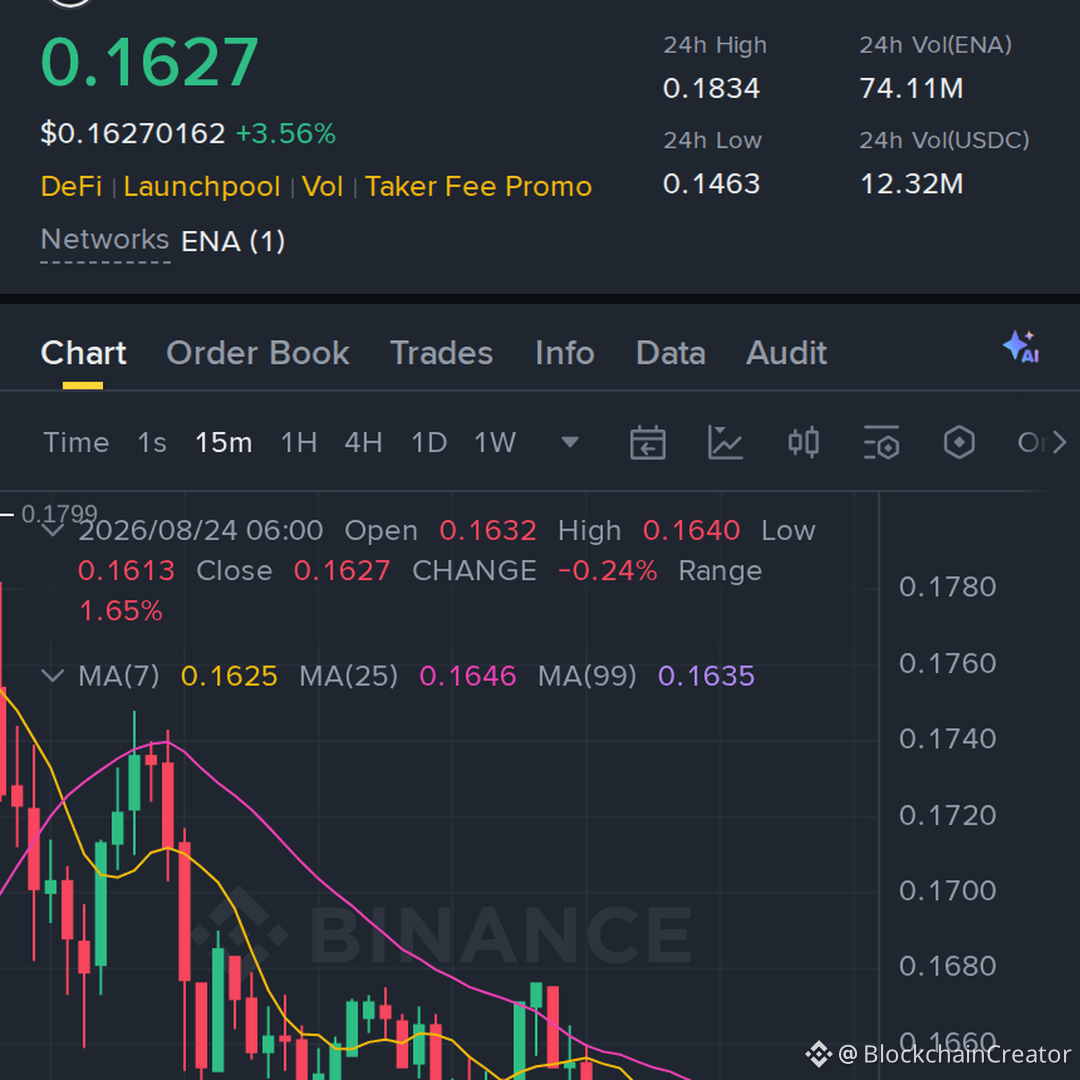
Task: Collapse the MA indicator legend chevron
Action: [53, 676]
